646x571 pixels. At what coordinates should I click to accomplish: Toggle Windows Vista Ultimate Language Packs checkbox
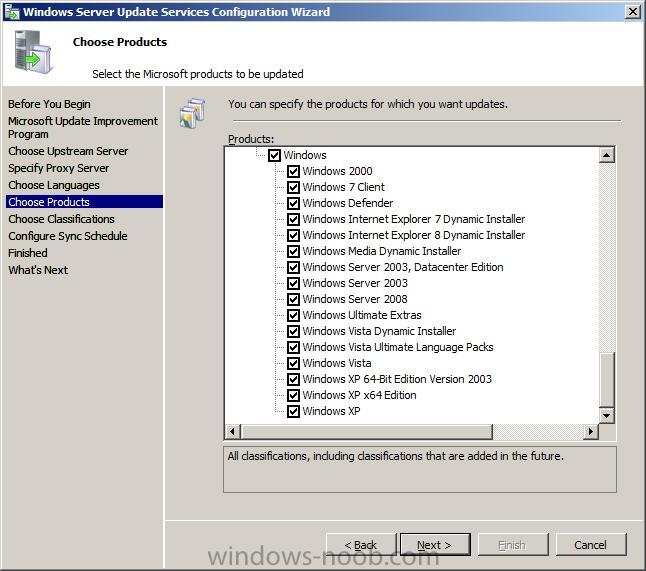[x=293, y=347]
